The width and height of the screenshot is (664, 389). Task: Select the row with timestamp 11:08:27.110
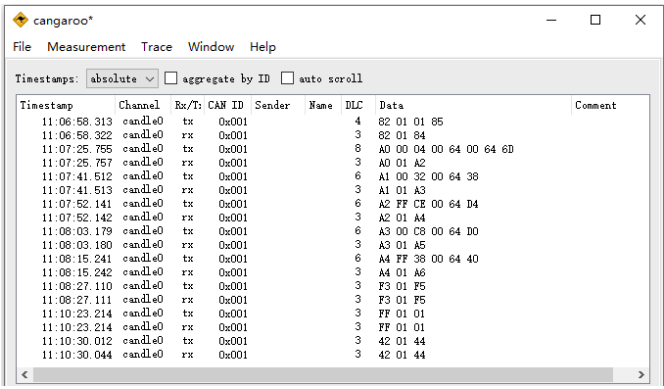[x=333, y=286]
